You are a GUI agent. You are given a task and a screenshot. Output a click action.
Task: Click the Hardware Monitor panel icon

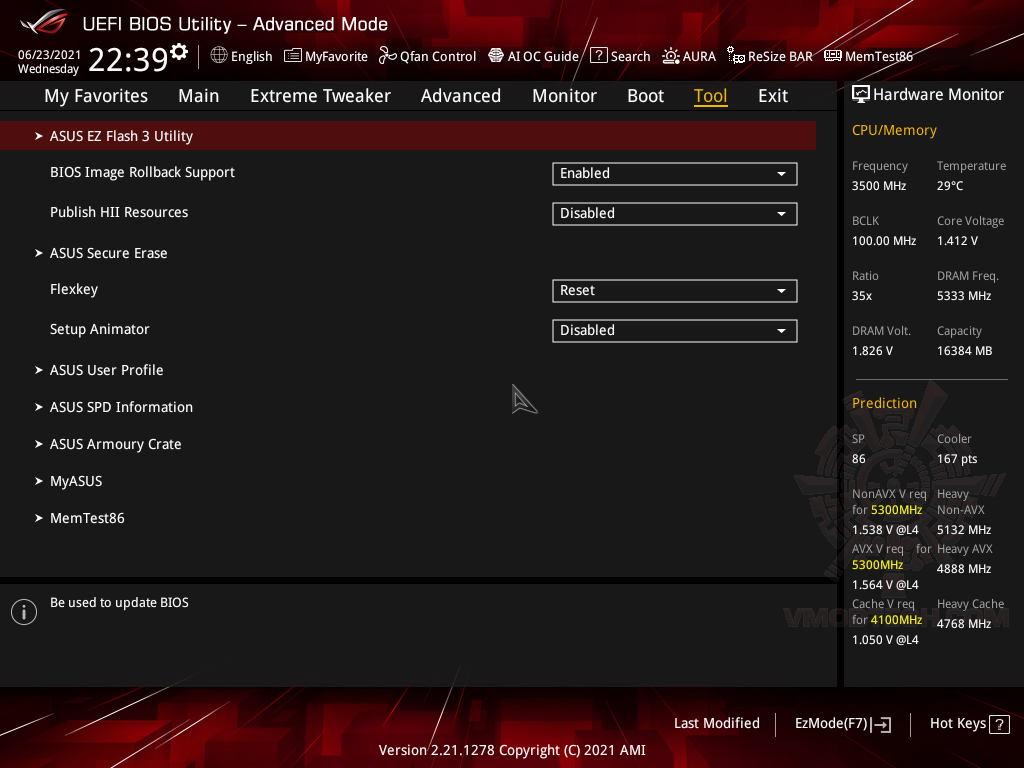point(861,93)
